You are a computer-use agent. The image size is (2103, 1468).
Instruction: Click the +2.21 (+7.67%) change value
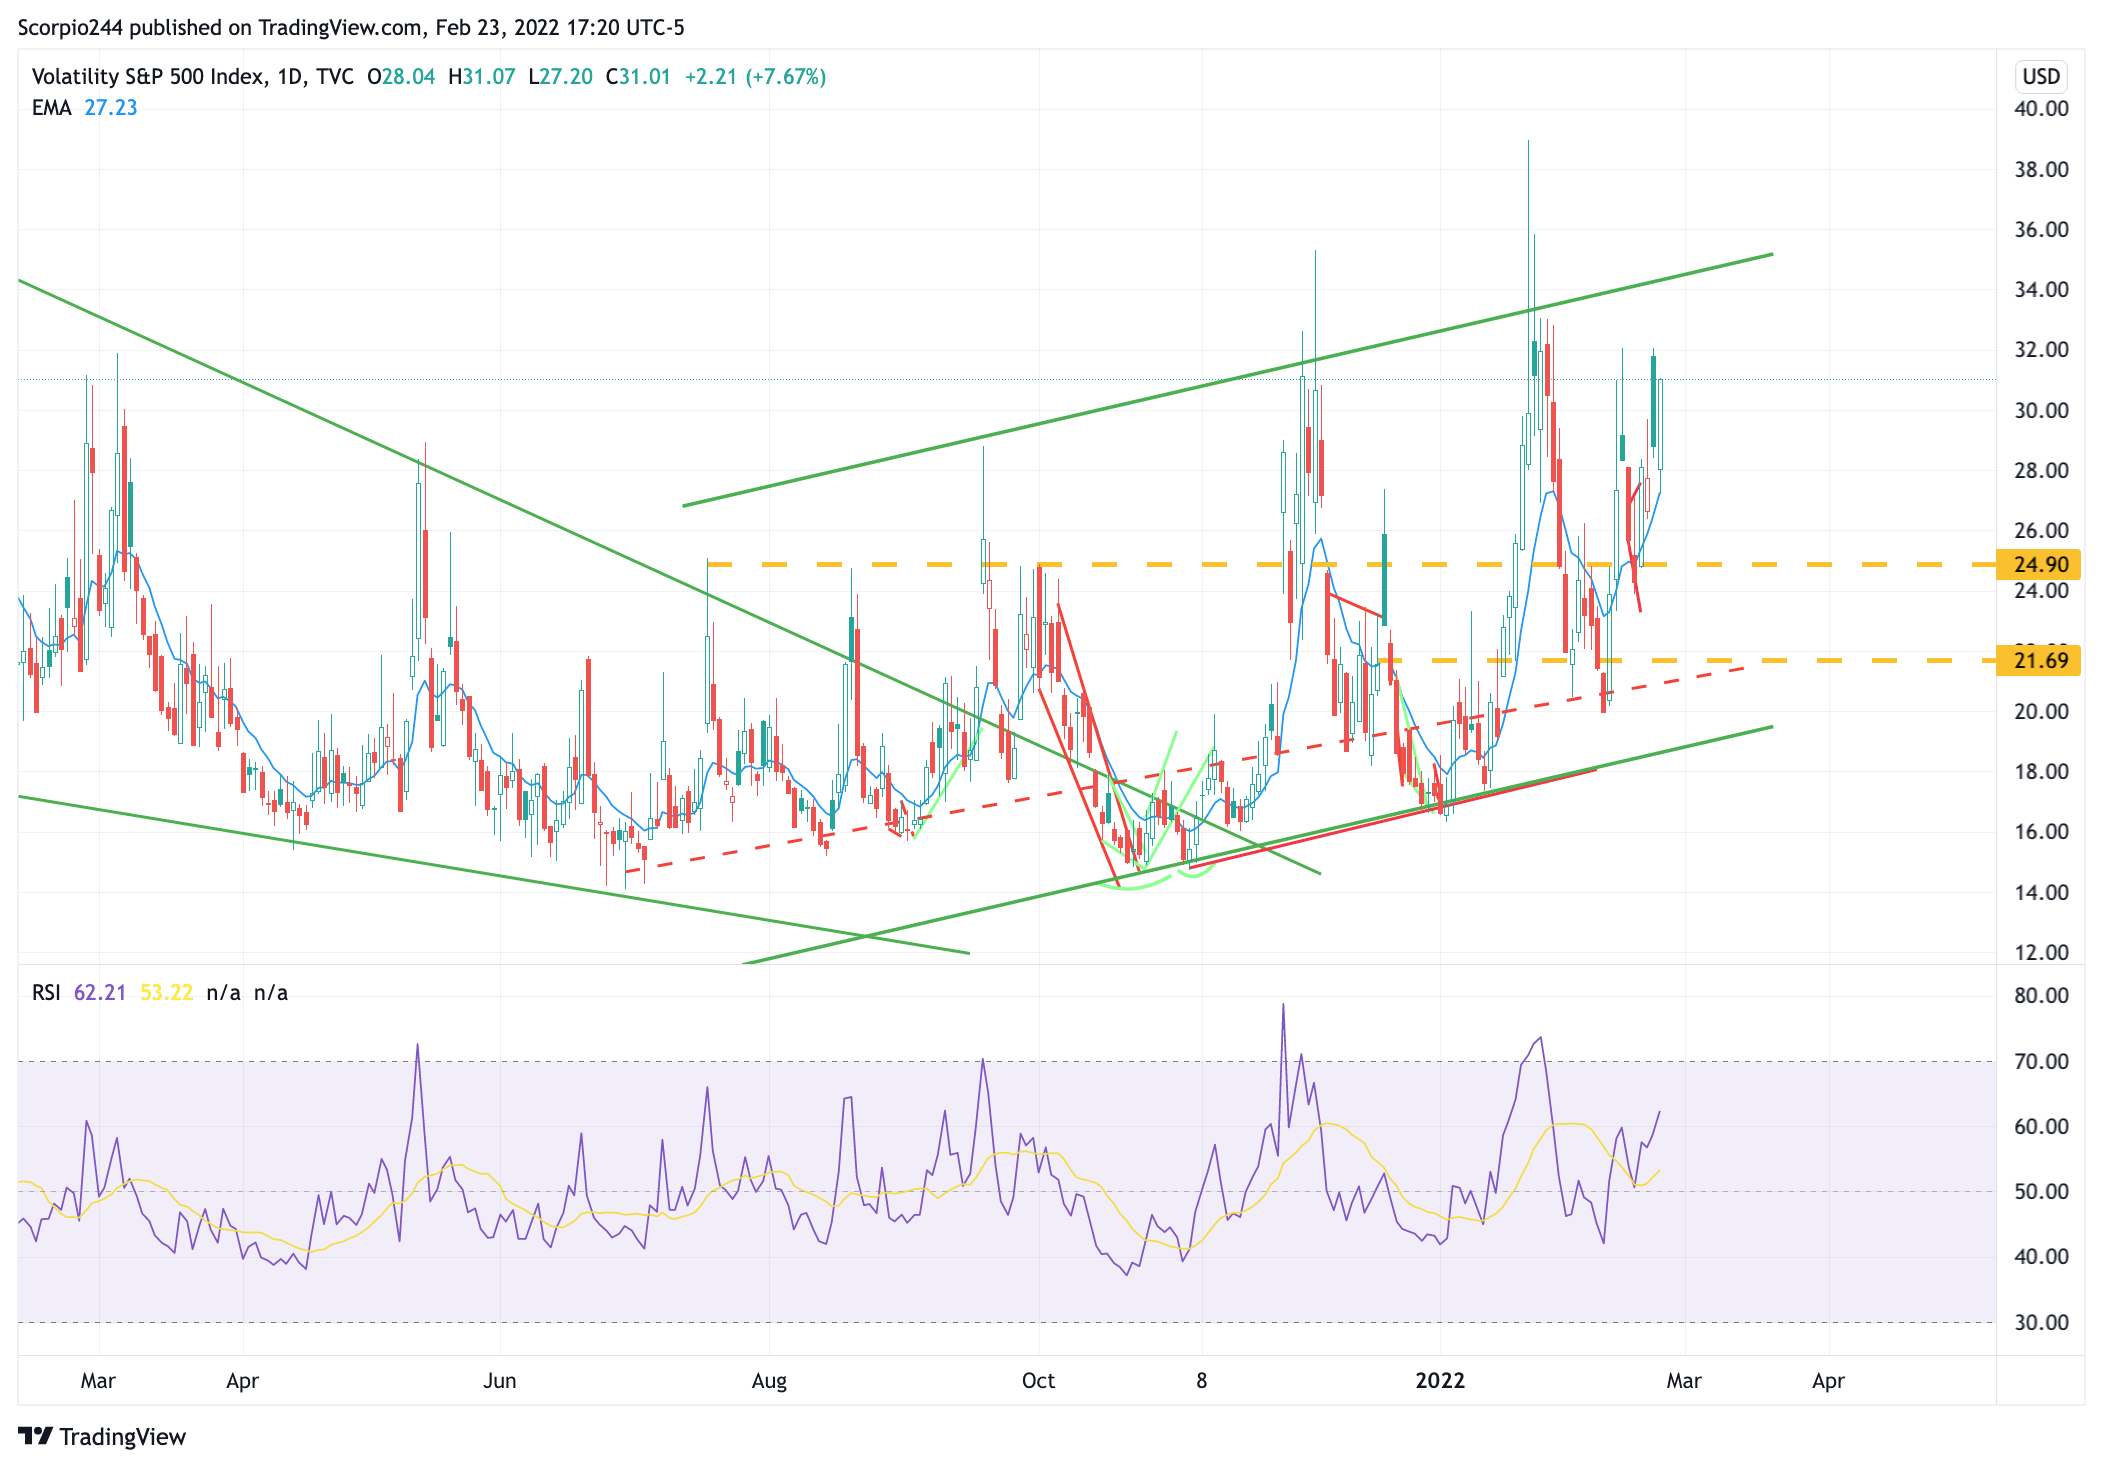[755, 77]
